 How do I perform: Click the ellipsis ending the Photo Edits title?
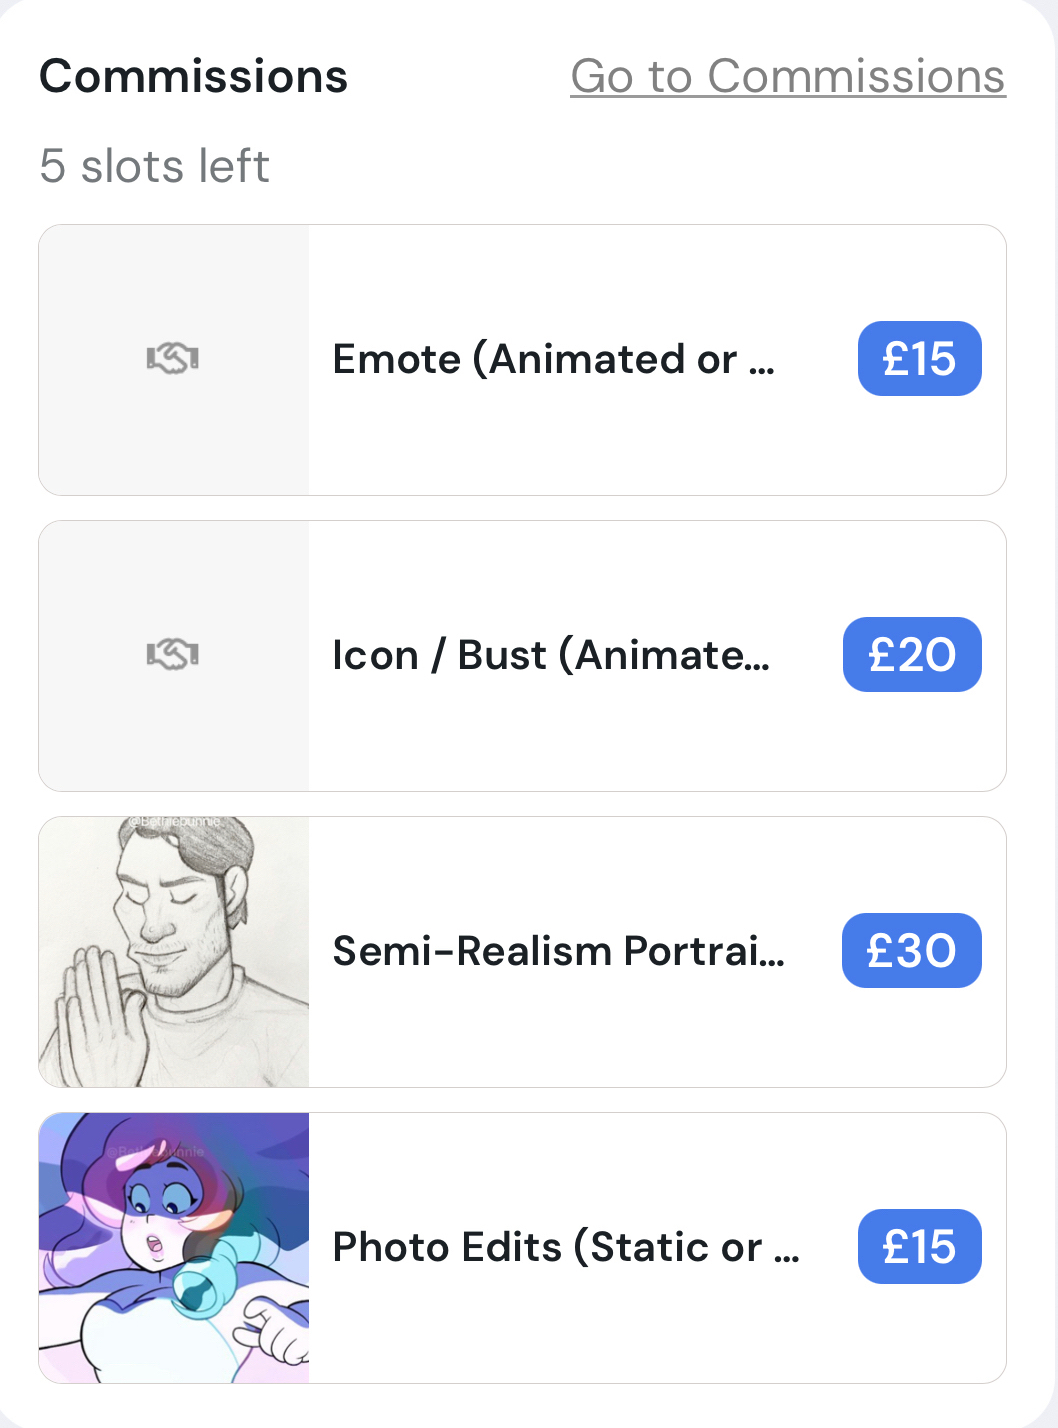click(787, 1255)
